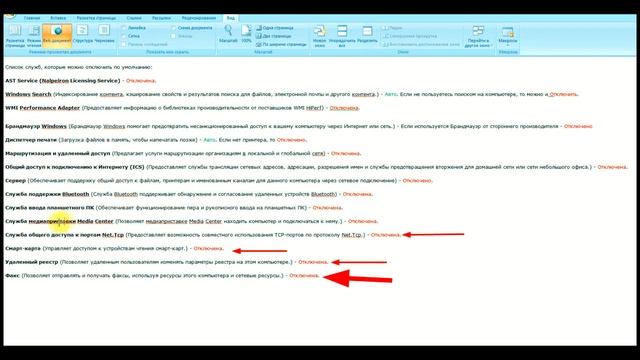
Task: Click teal 'Авто' on Диспетчер печати line
Action: click(x=209, y=140)
